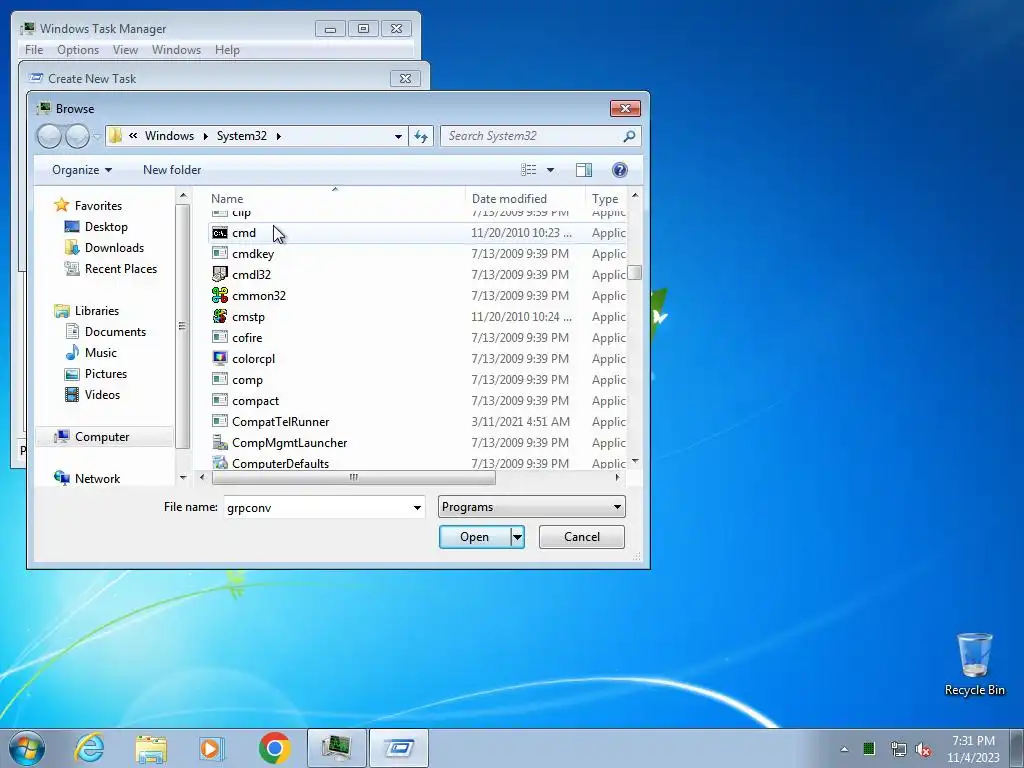This screenshot has height=768, width=1024.
Task: Click the Desktop icon in Favorites
Action: [x=72, y=227]
